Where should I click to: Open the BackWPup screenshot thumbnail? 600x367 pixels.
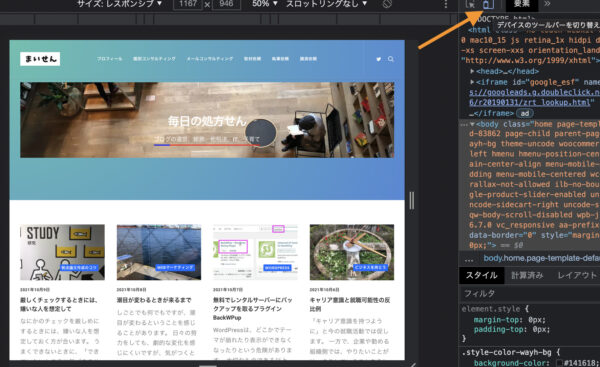[x=255, y=252]
